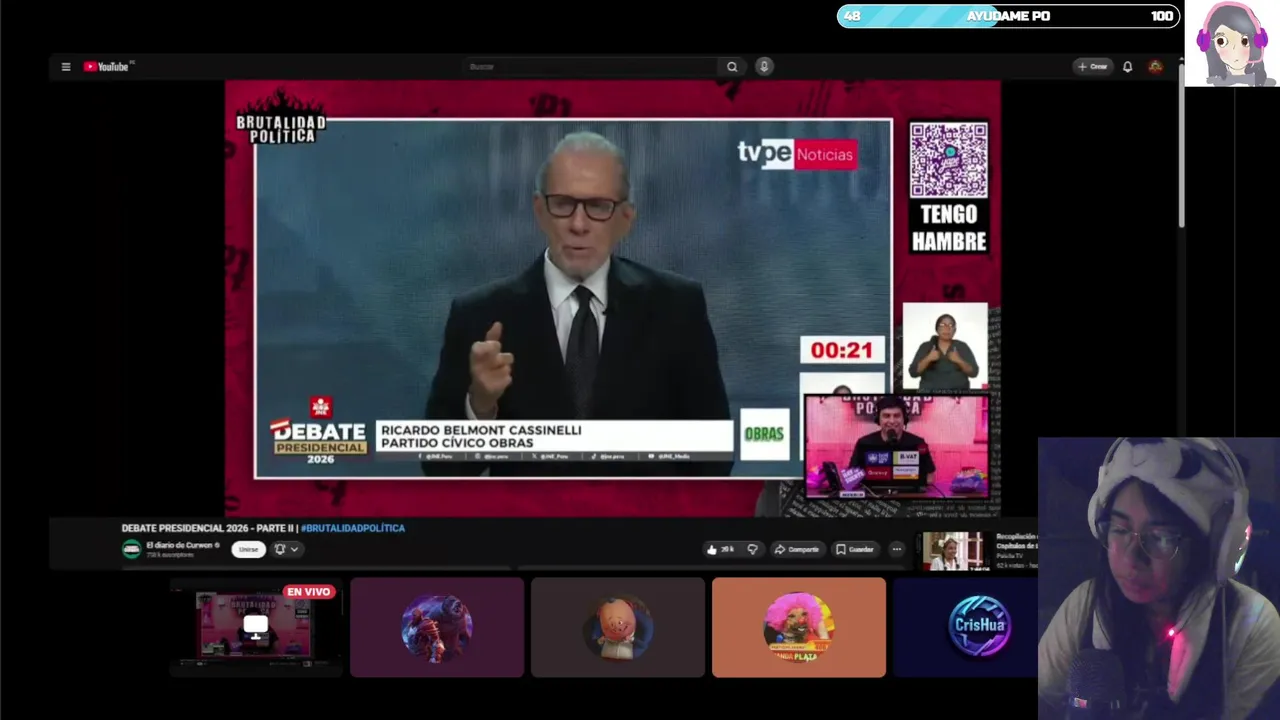Image resolution: width=1280 pixels, height=720 pixels.
Task: Click the browser page vertical scrollbar
Action: 1181,145
